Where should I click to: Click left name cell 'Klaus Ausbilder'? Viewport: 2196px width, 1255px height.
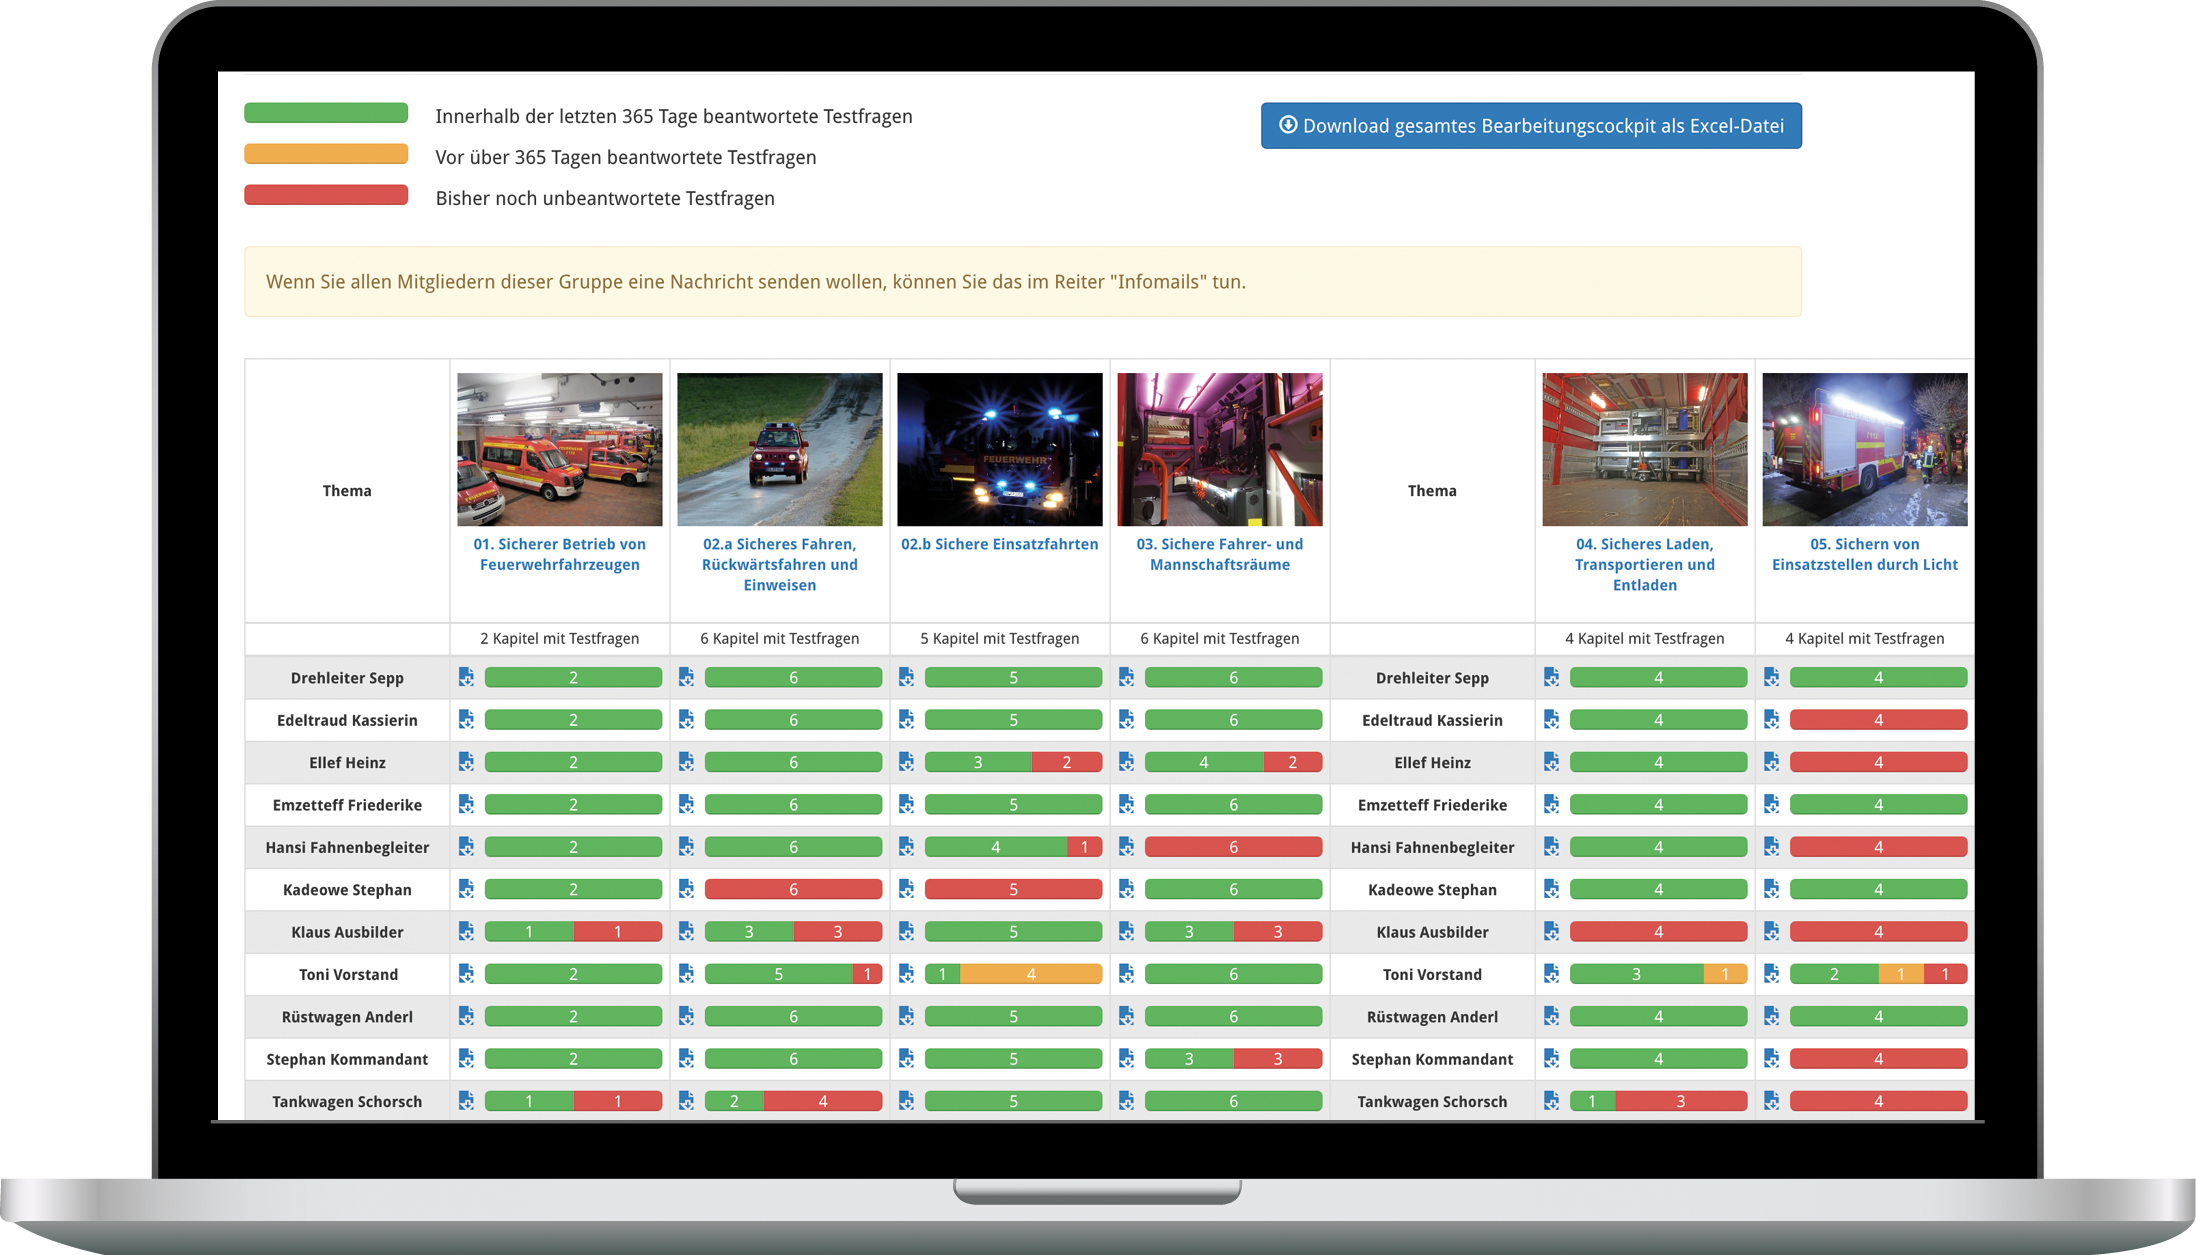(x=347, y=931)
